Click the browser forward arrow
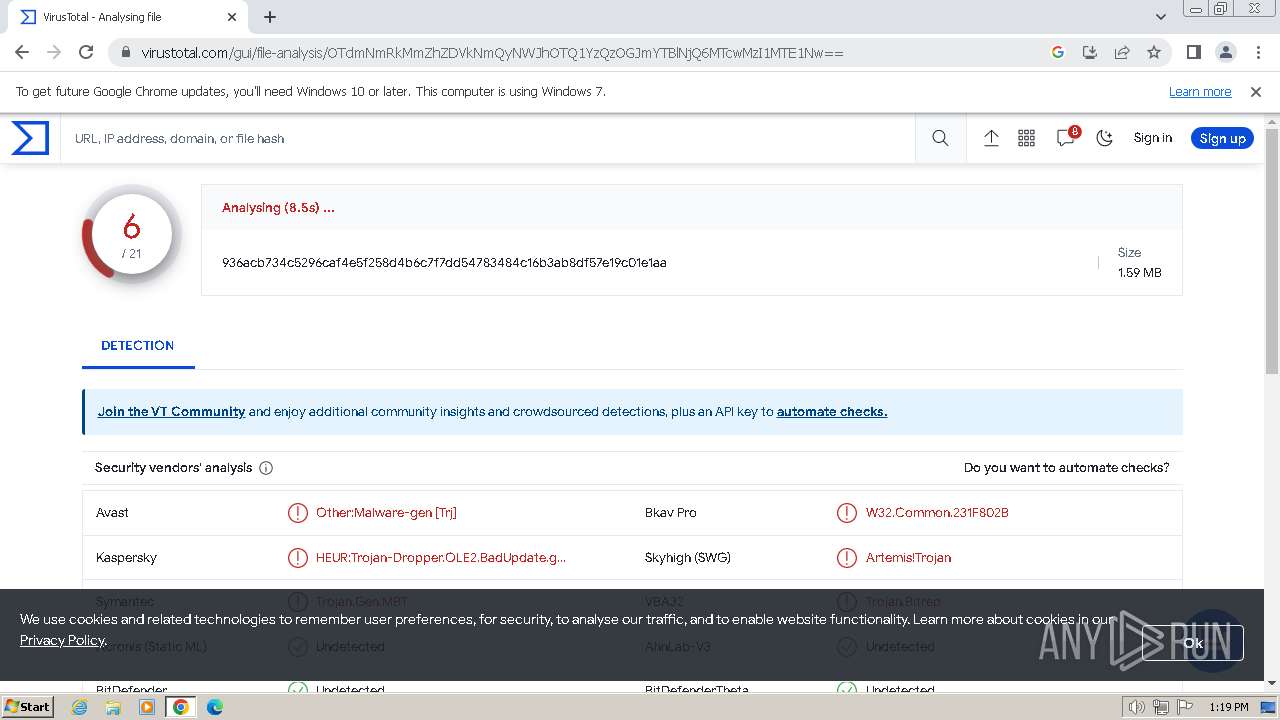This screenshot has height=720, width=1280. (54, 52)
